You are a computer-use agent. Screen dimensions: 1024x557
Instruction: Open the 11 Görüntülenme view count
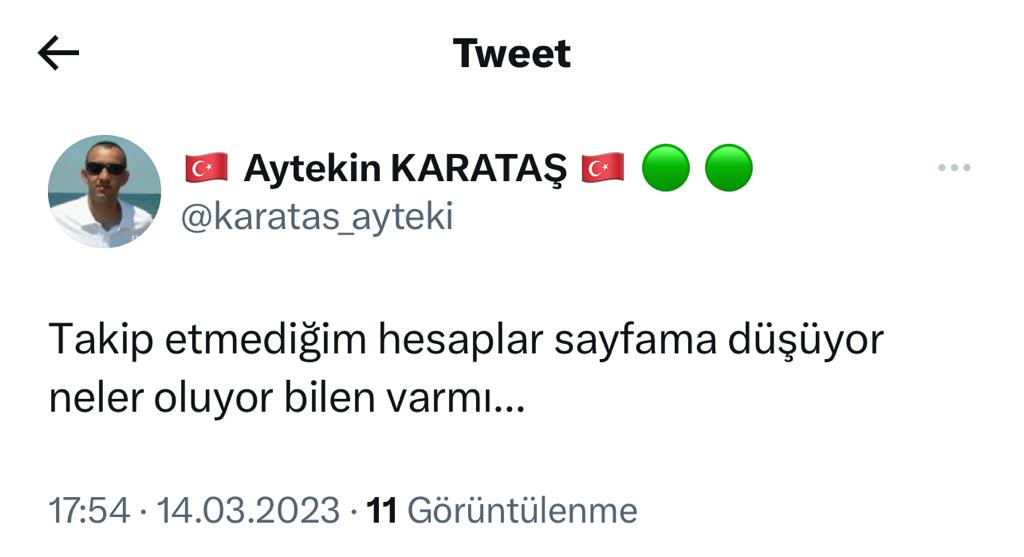pyautogui.click(x=502, y=511)
